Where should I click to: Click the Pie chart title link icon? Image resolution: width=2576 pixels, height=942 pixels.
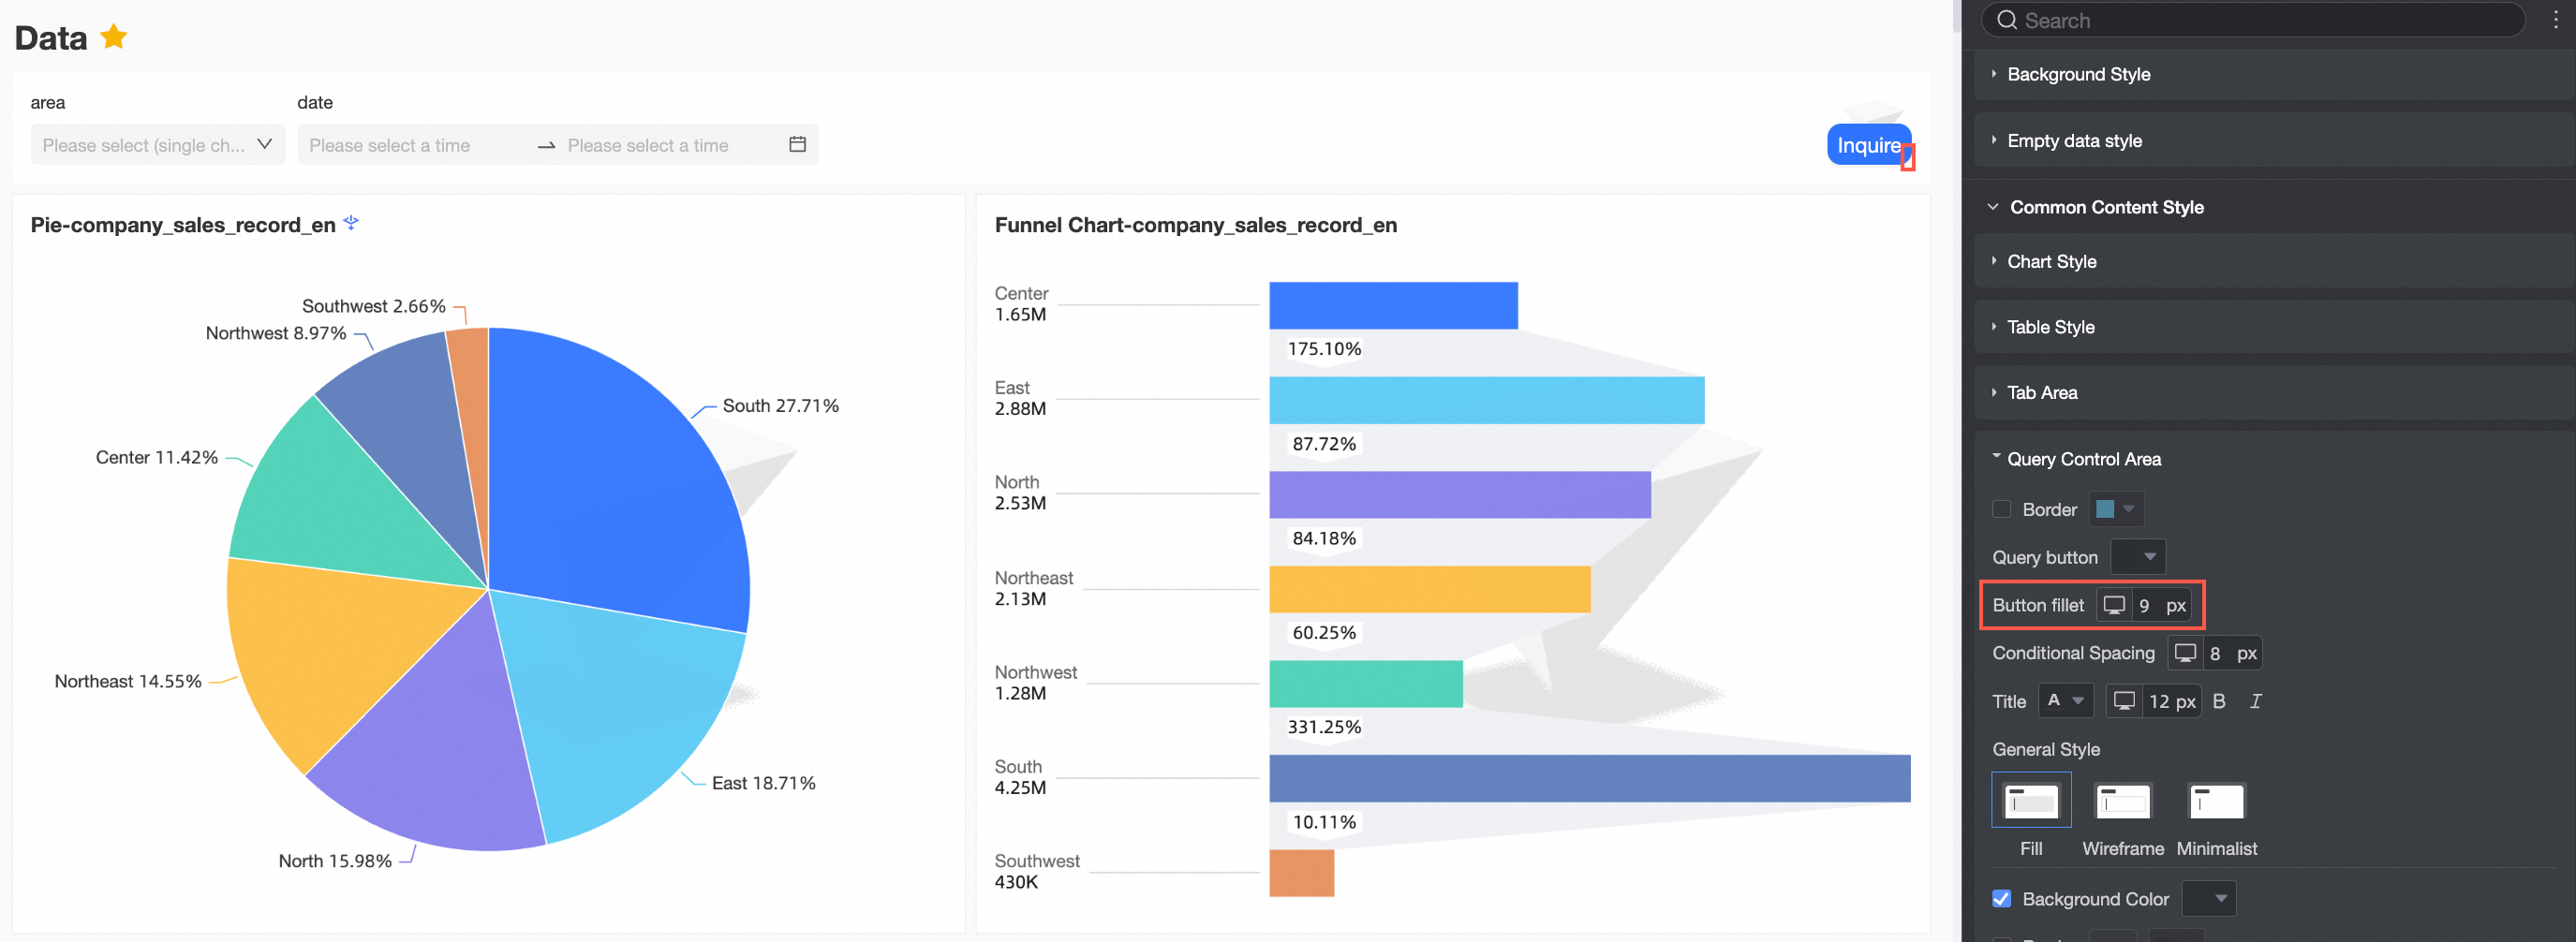[x=351, y=222]
